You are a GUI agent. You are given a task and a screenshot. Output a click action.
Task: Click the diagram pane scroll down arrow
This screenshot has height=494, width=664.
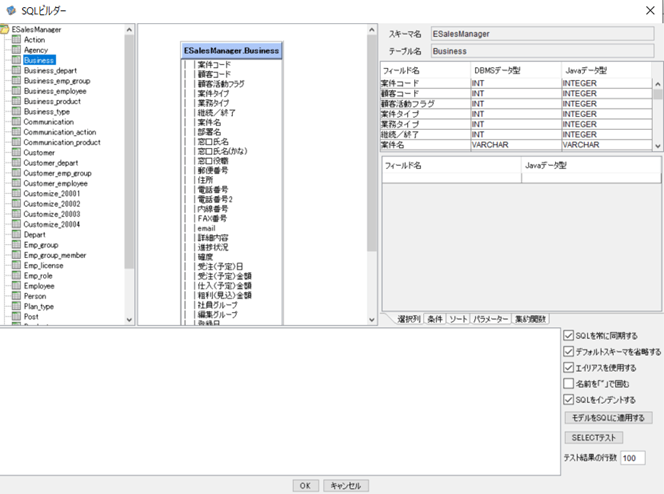(x=372, y=320)
